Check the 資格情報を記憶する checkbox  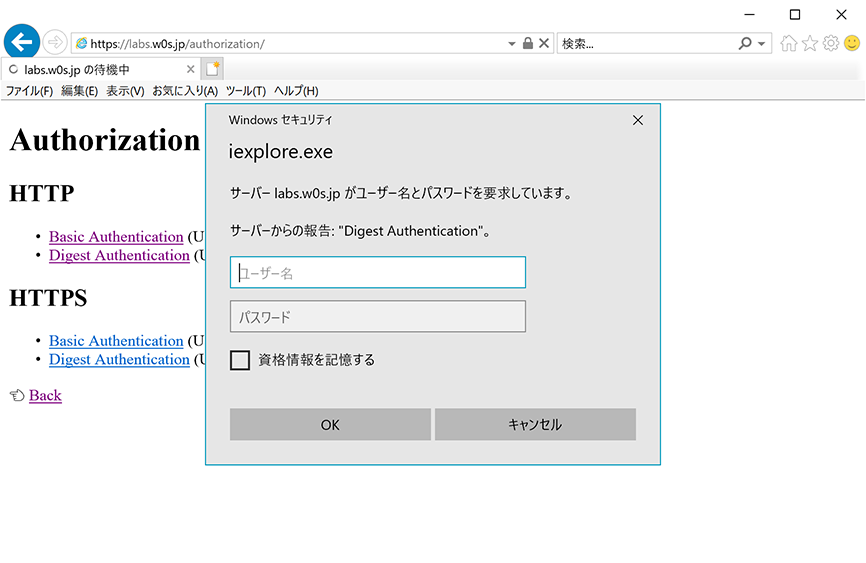click(x=240, y=360)
